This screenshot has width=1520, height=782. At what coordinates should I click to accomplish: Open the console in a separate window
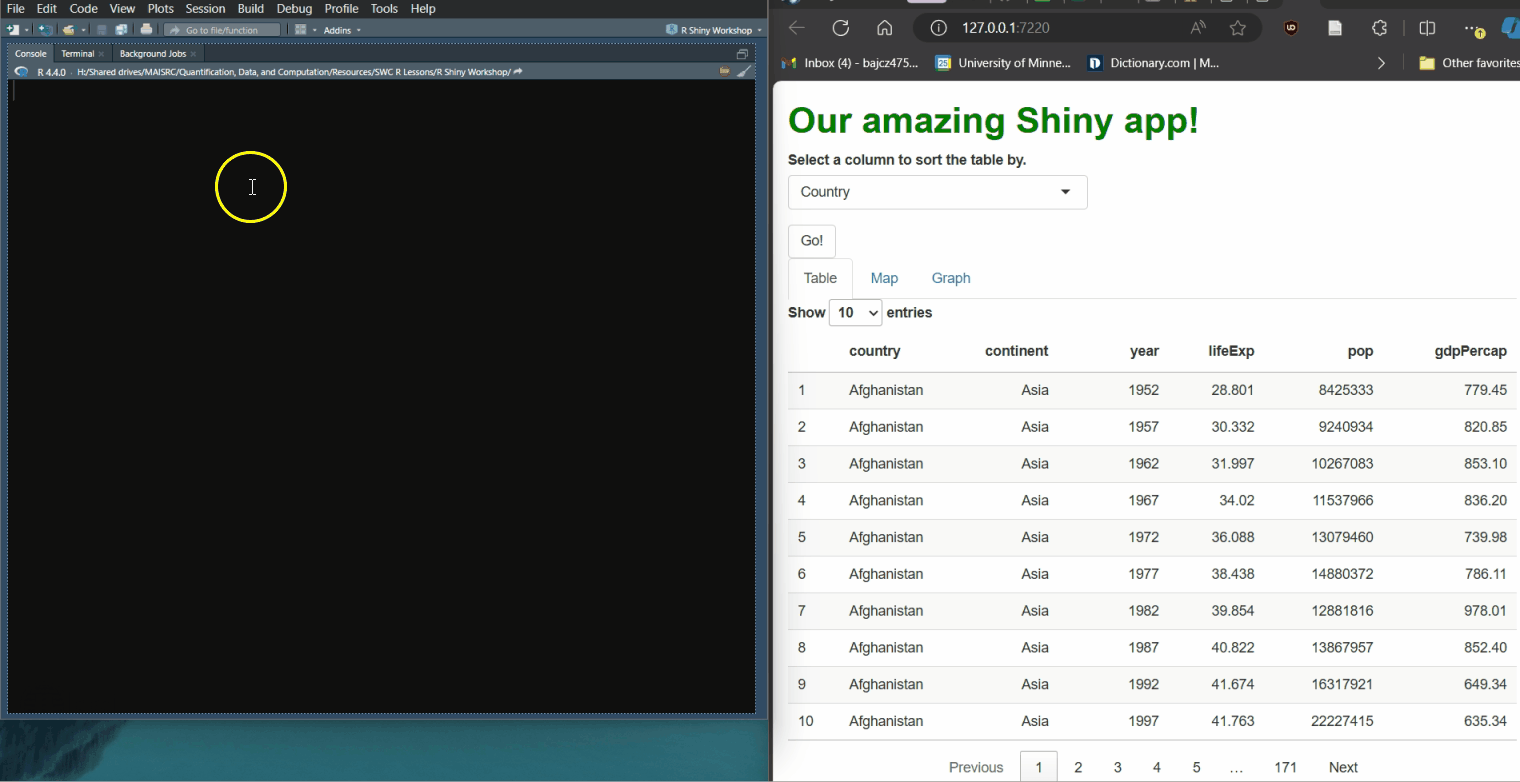(x=742, y=54)
